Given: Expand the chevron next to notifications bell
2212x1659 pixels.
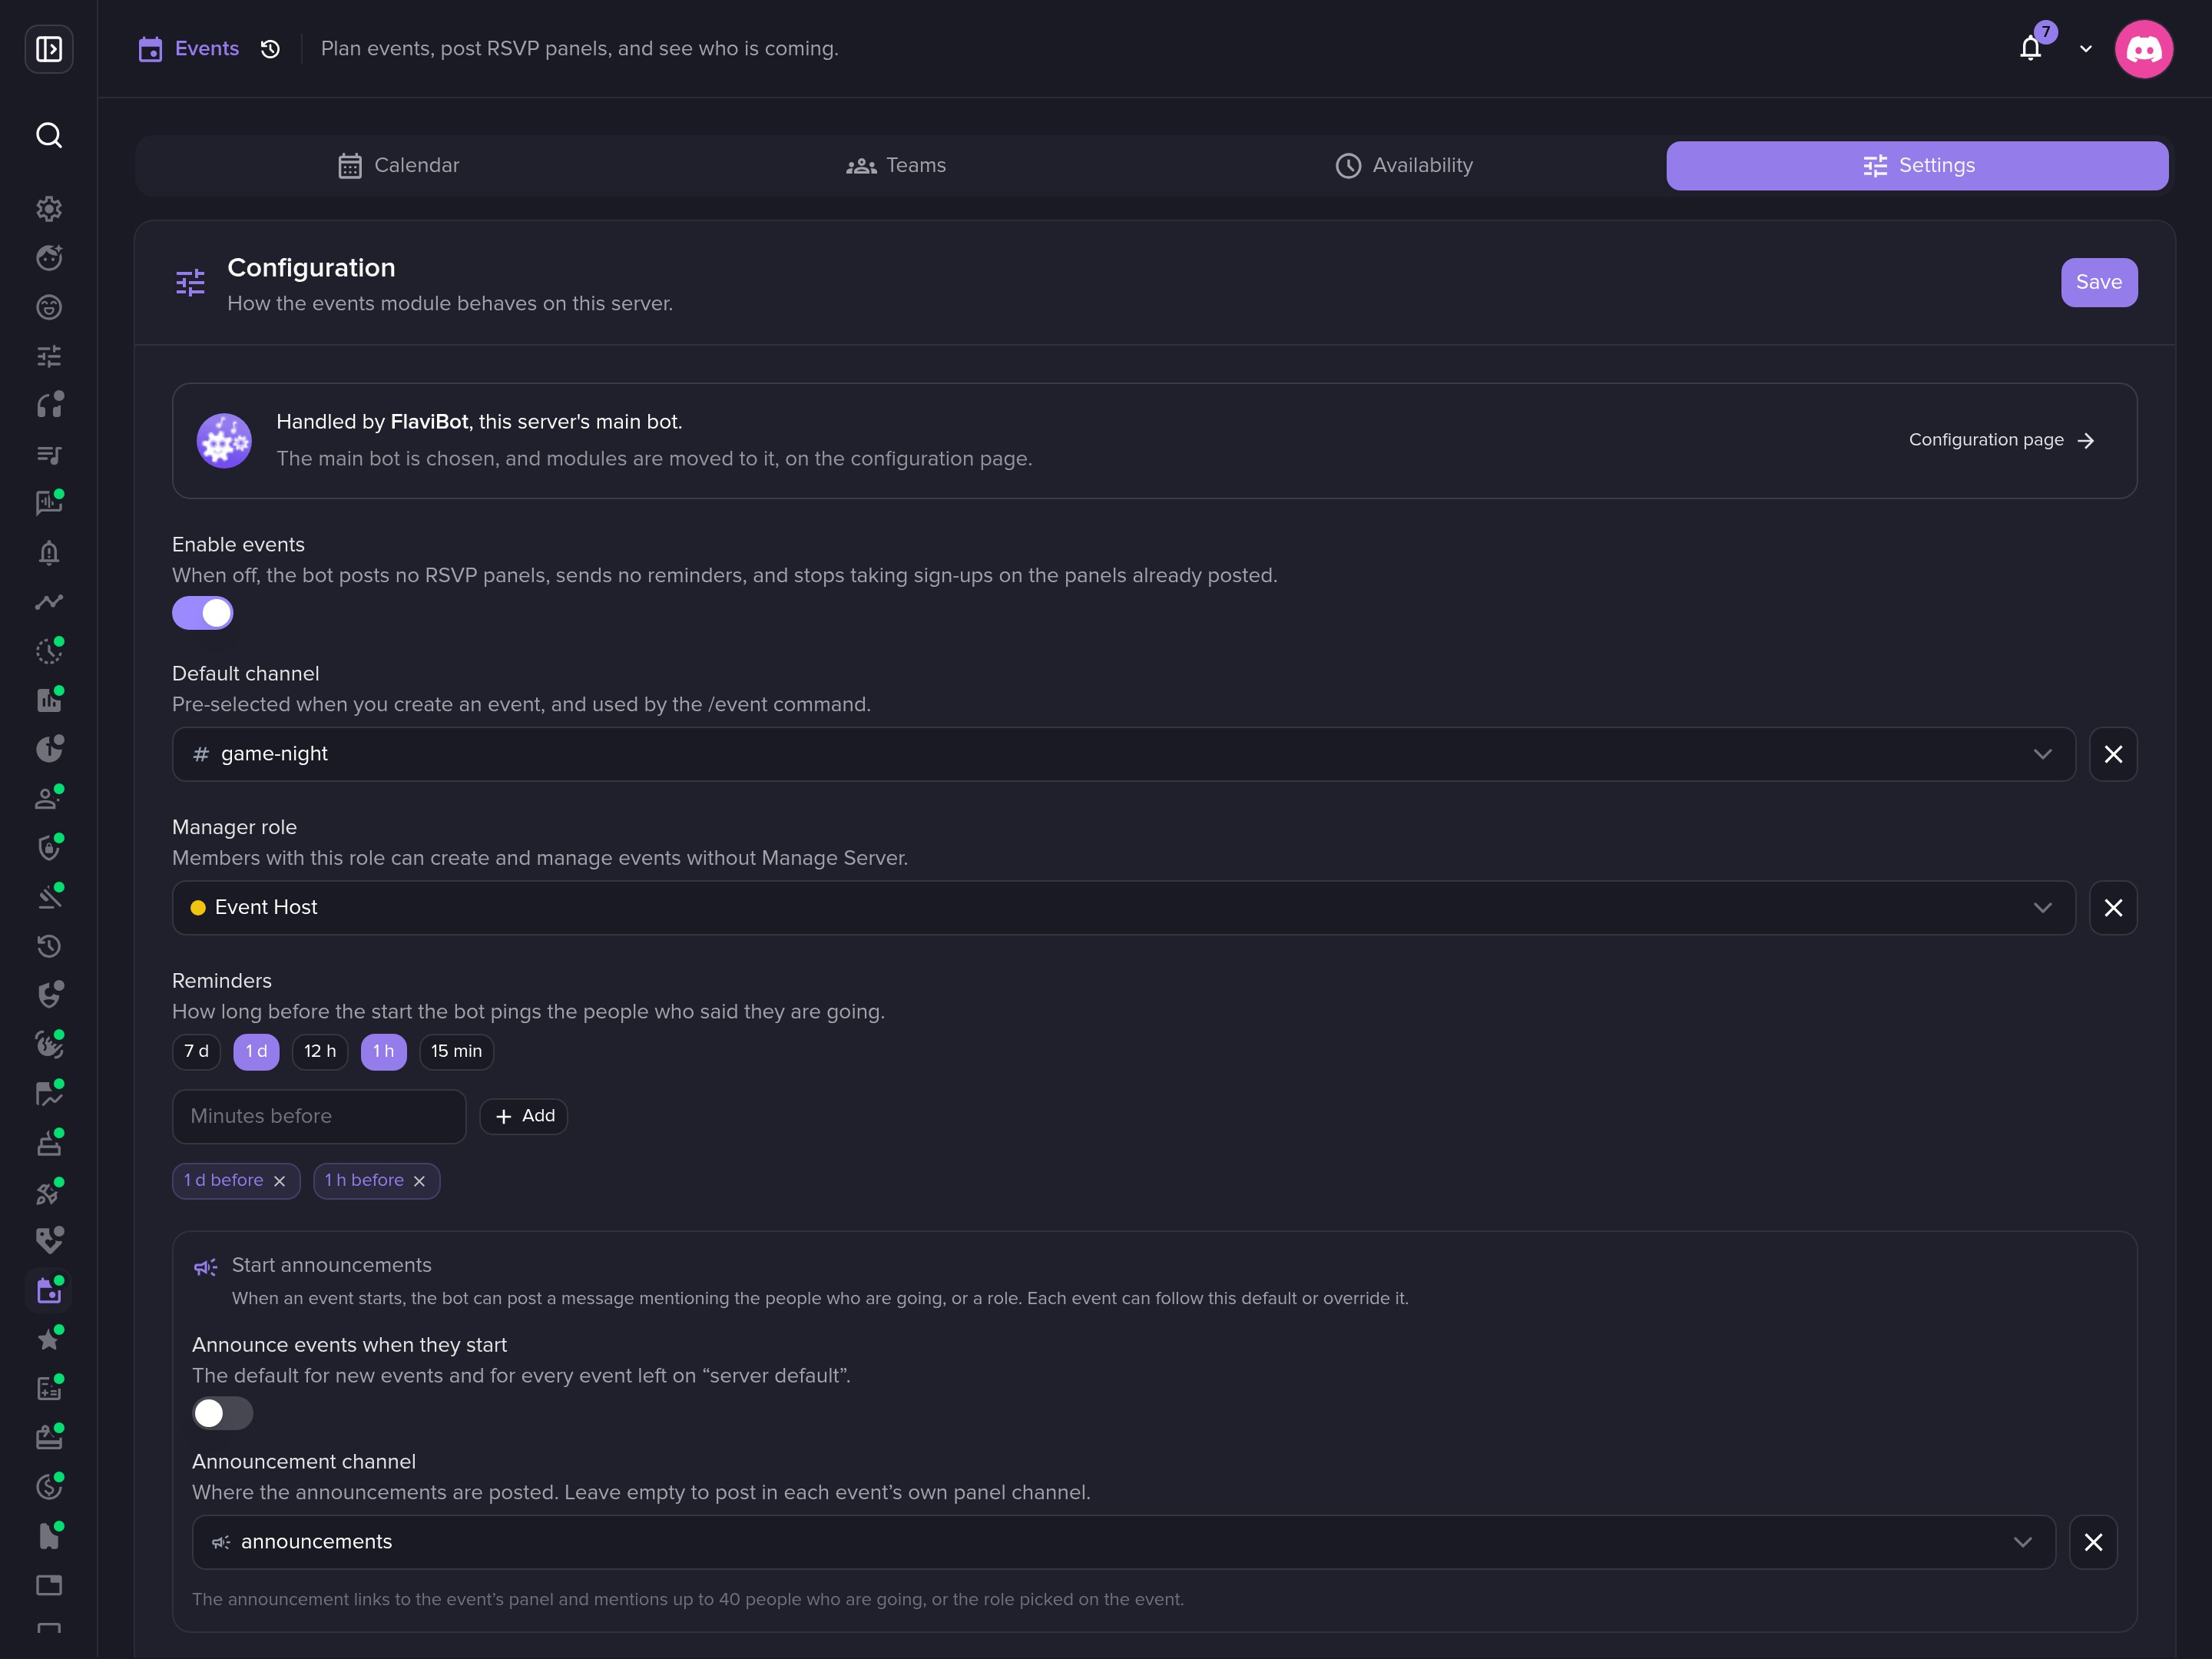Looking at the screenshot, I should pyautogui.click(x=2086, y=49).
